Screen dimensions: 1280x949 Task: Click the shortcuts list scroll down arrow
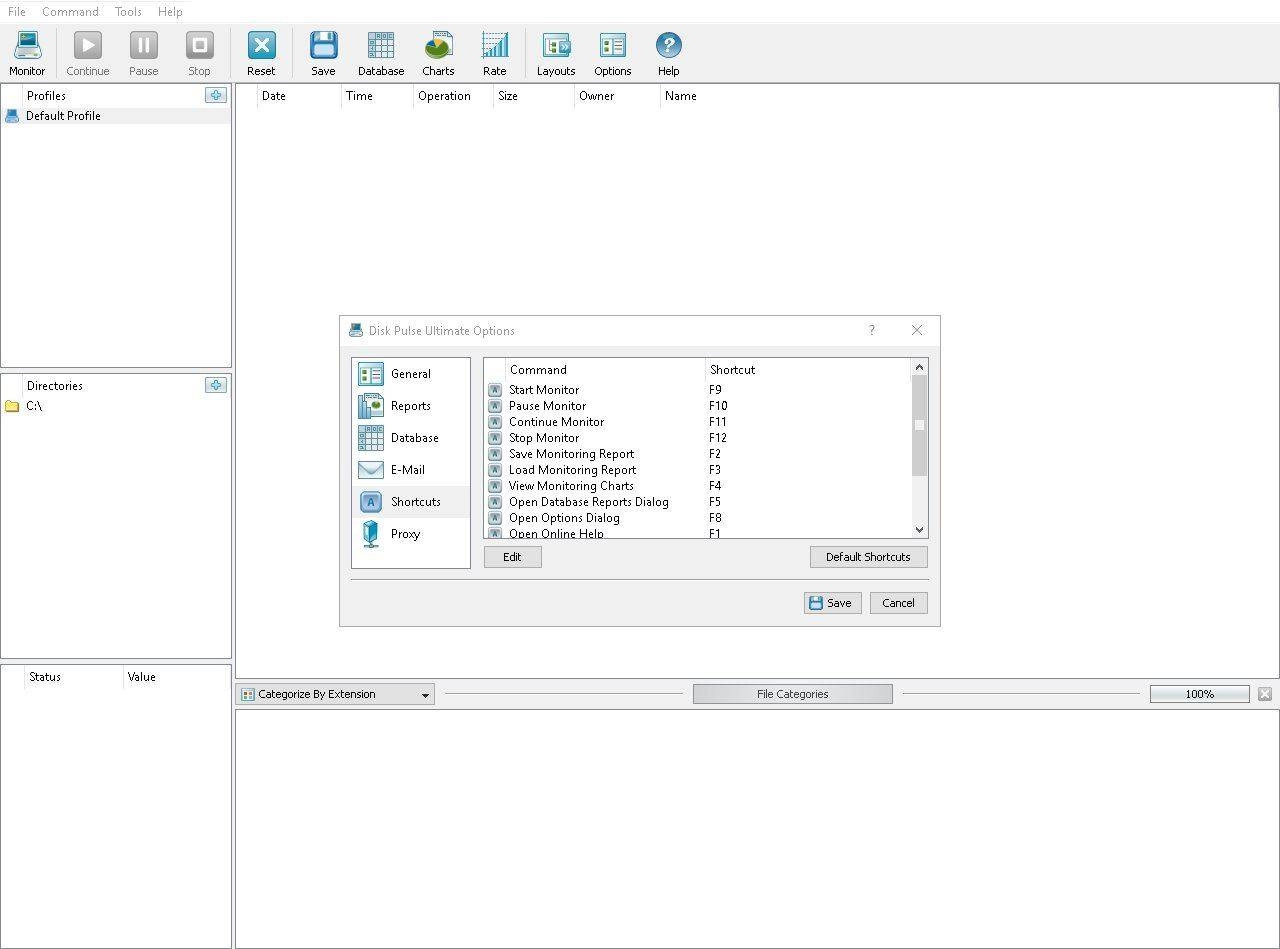919,530
